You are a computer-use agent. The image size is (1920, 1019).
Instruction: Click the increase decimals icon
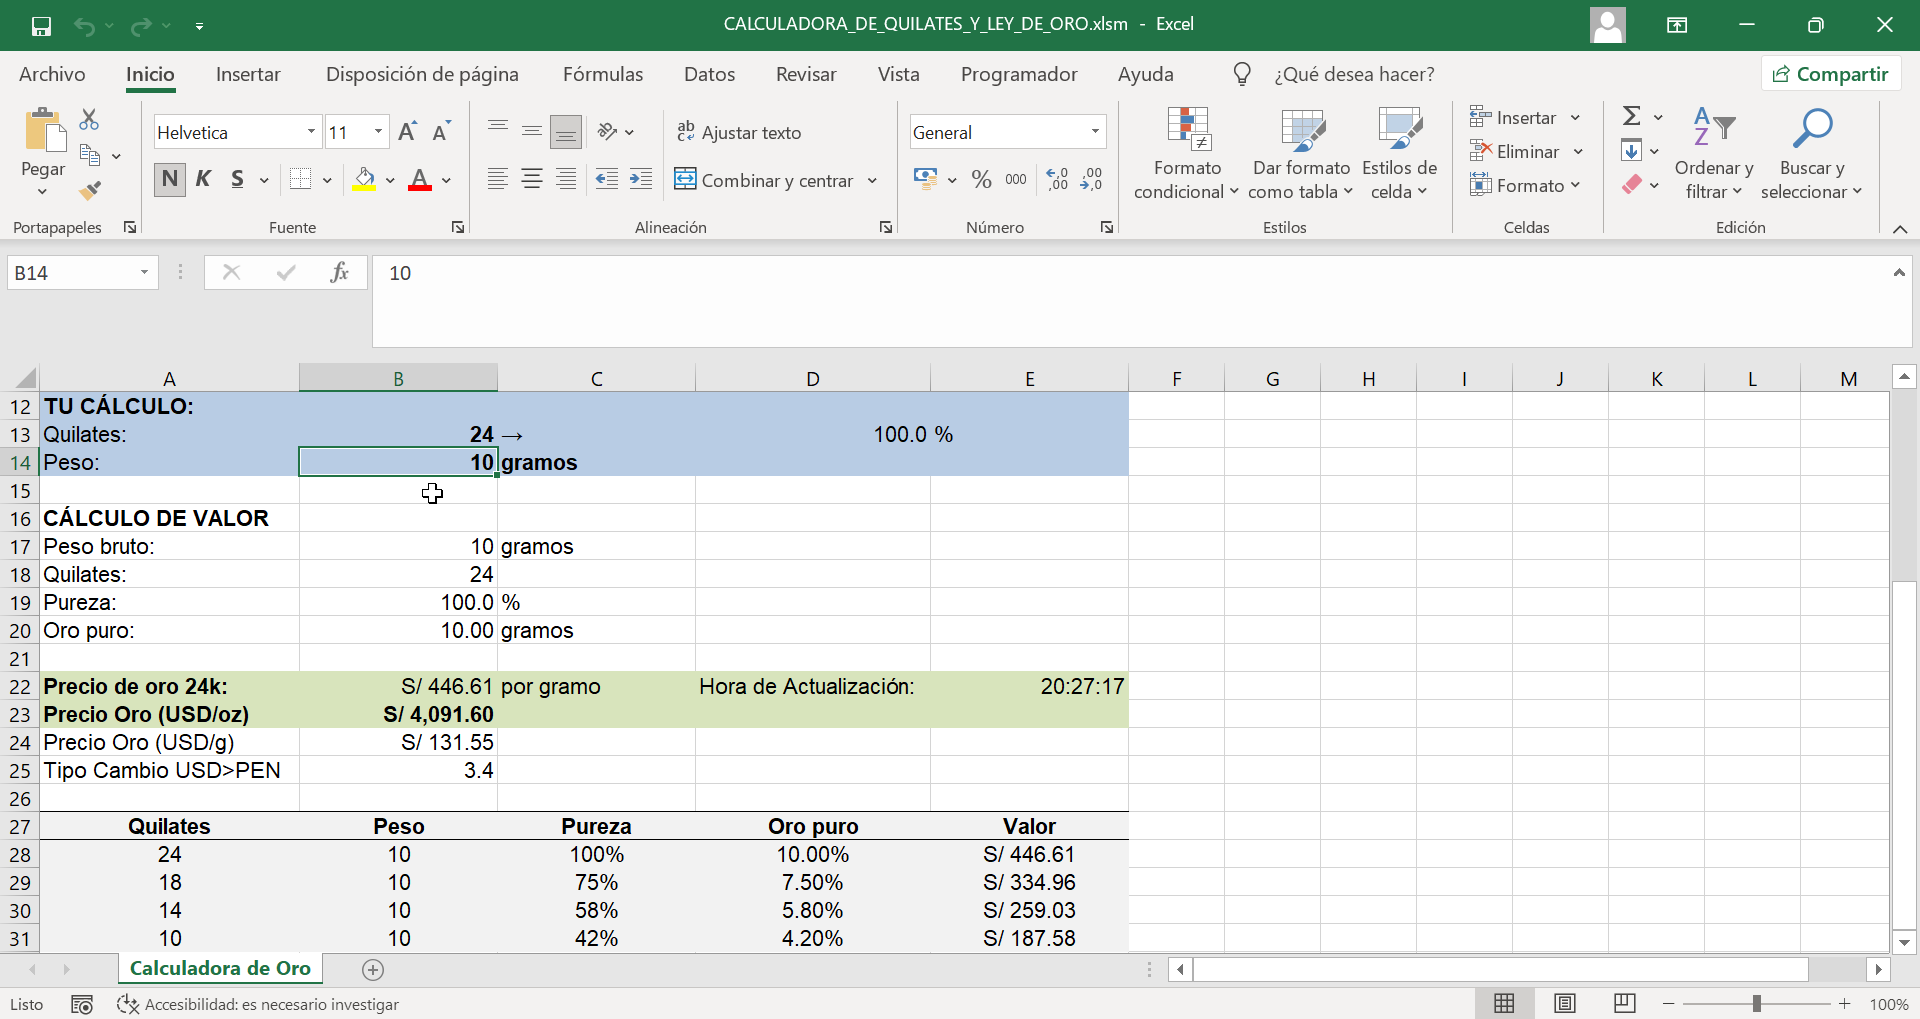[1056, 179]
